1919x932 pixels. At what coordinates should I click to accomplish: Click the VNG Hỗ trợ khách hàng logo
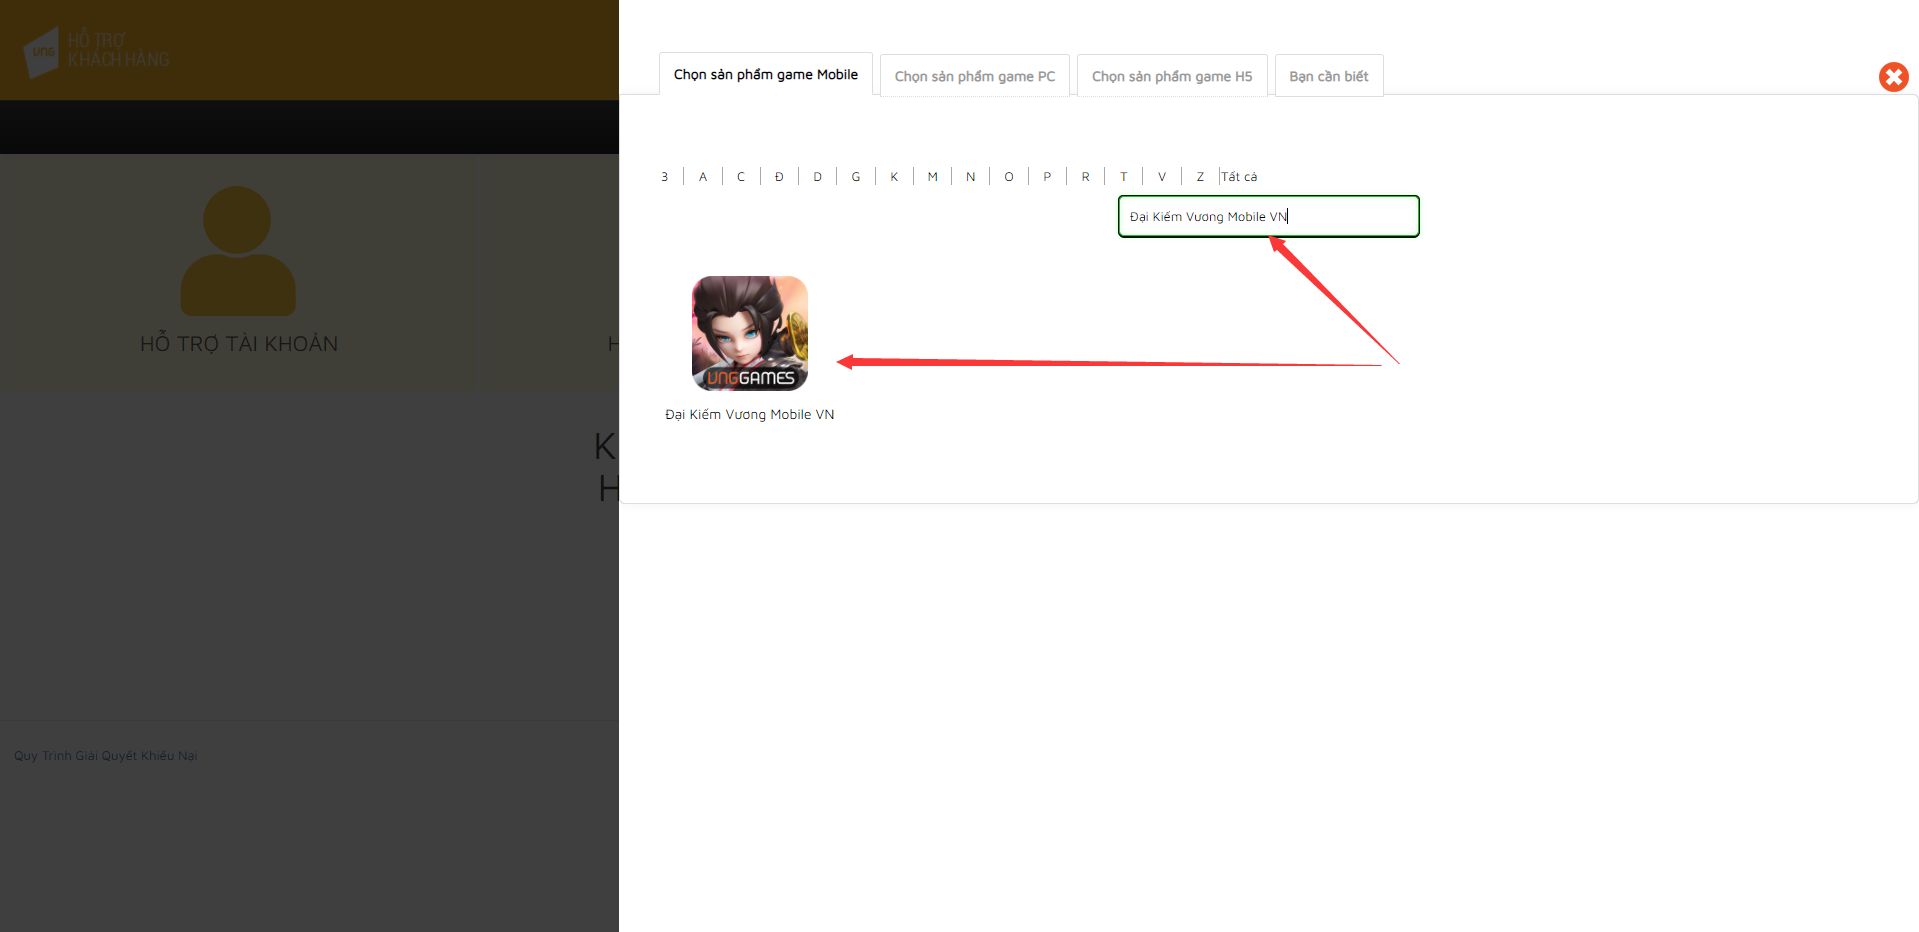pyautogui.click(x=97, y=51)
